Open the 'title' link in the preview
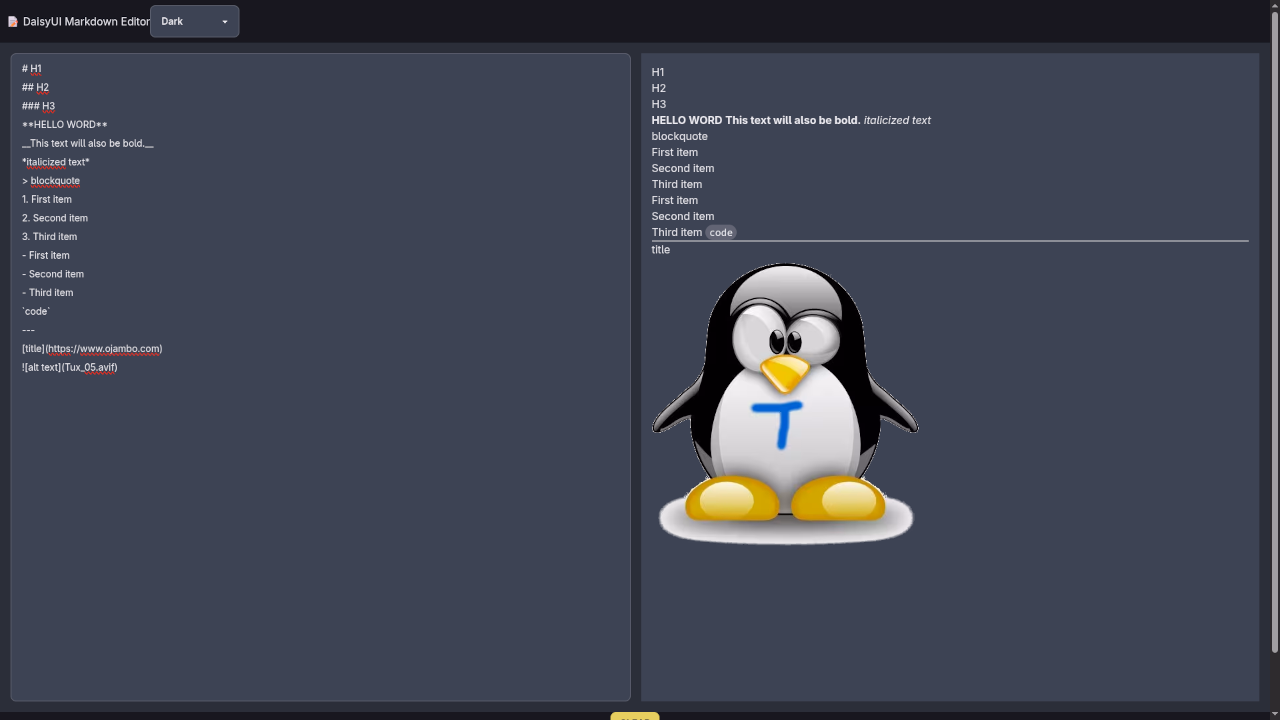This screenshot has height=720, width=1280. [661, 249]
